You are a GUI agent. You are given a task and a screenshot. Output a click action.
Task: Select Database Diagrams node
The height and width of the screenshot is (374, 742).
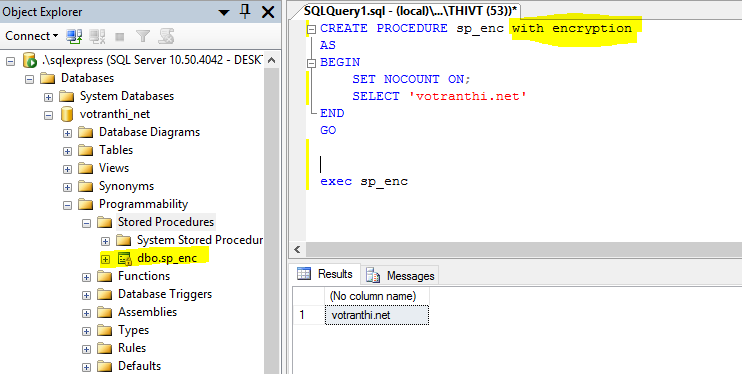tap(149, 132)
